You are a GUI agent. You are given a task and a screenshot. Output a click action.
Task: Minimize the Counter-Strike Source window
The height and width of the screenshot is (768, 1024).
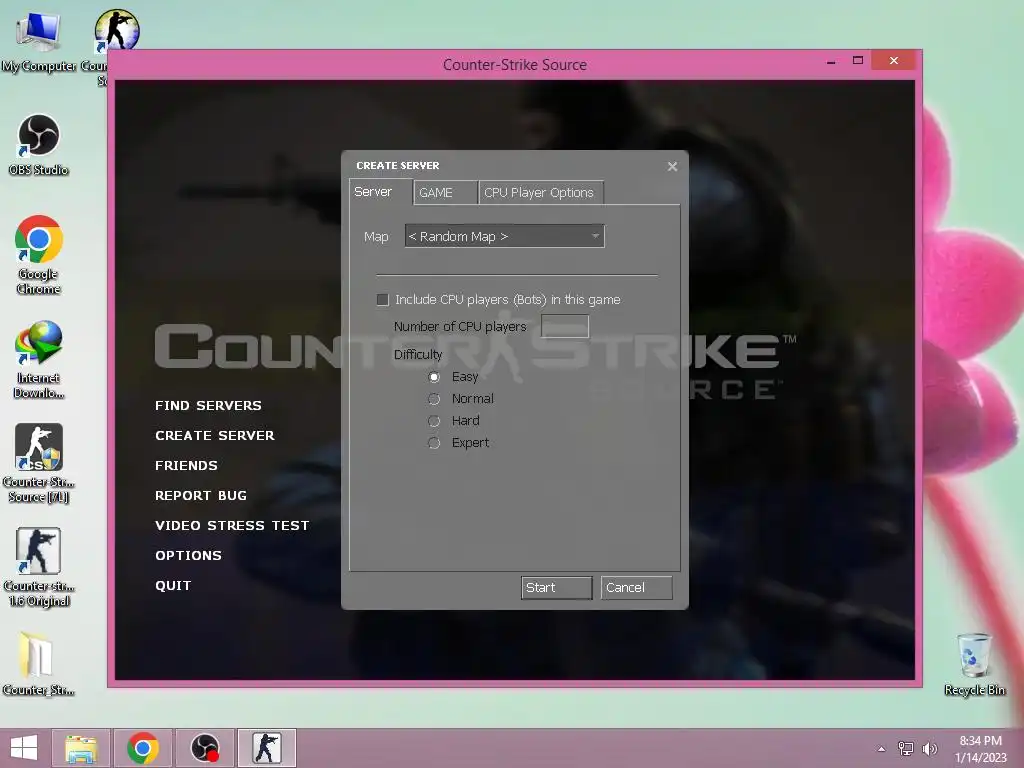pos(831,61)
